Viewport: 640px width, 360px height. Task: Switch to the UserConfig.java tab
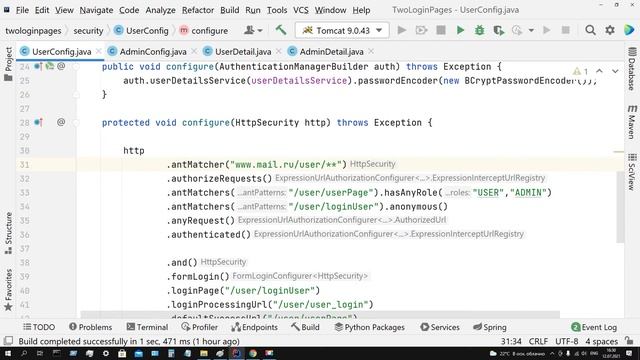coord(61,52)
